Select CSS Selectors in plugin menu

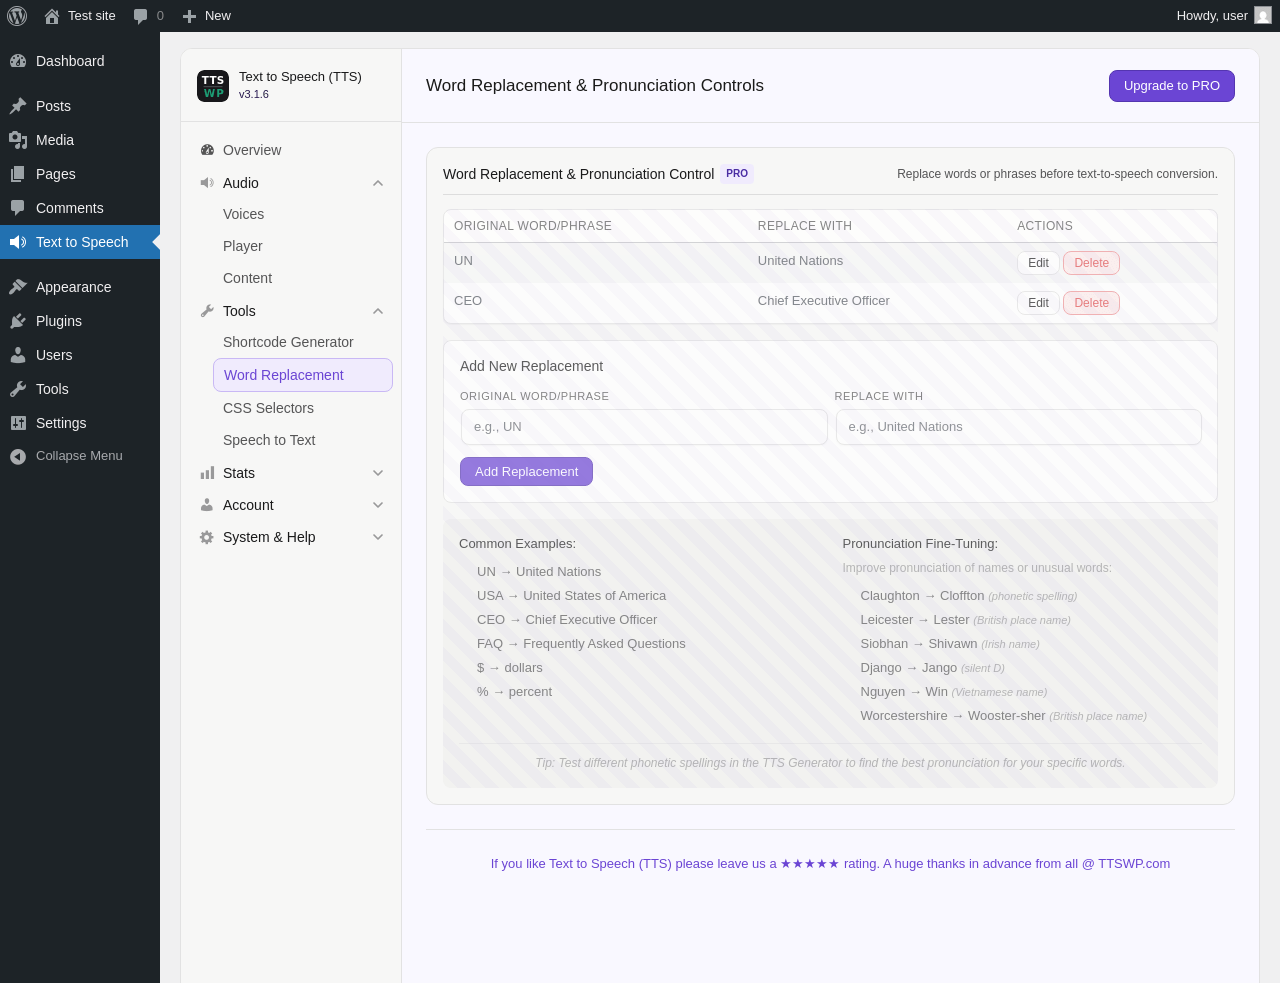click(x=268, y=408)
